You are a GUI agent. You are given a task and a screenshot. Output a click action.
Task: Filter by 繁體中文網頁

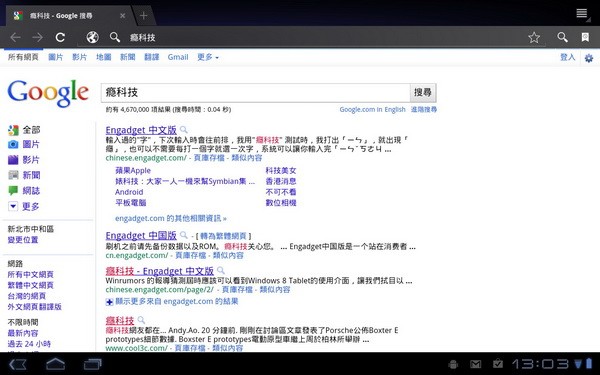(31, 285)
